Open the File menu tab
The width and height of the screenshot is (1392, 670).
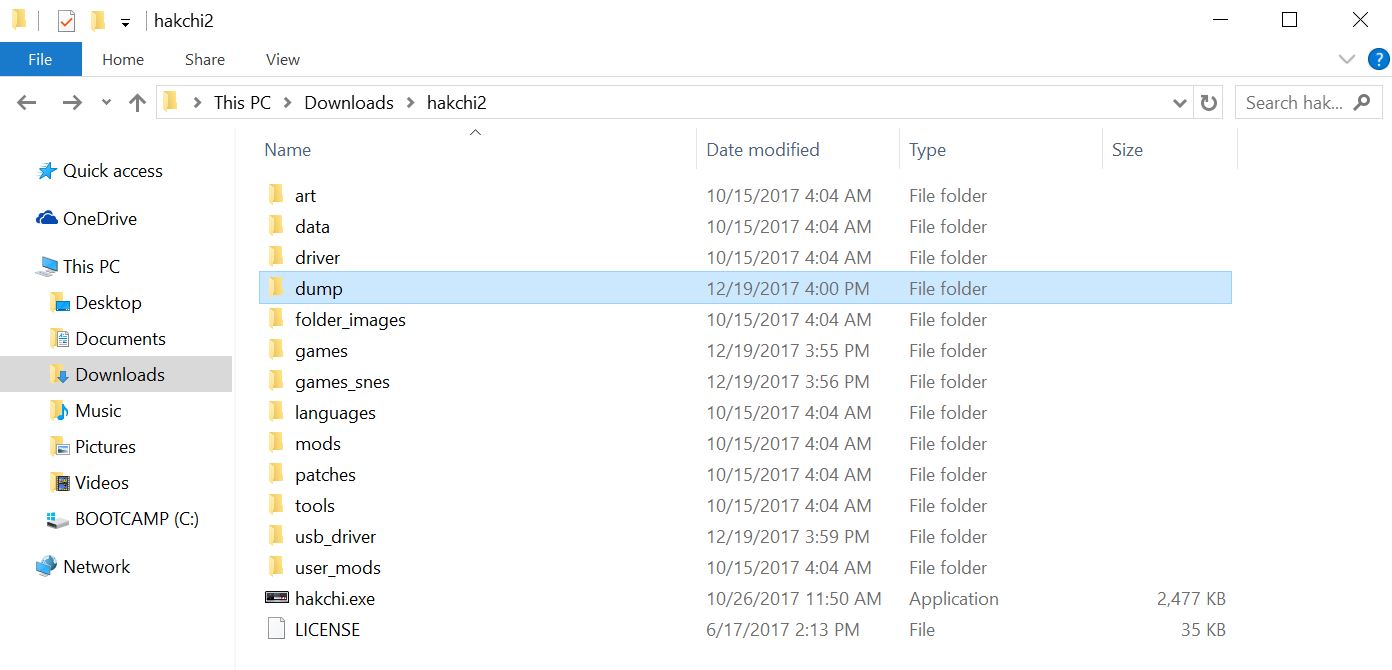40,59
